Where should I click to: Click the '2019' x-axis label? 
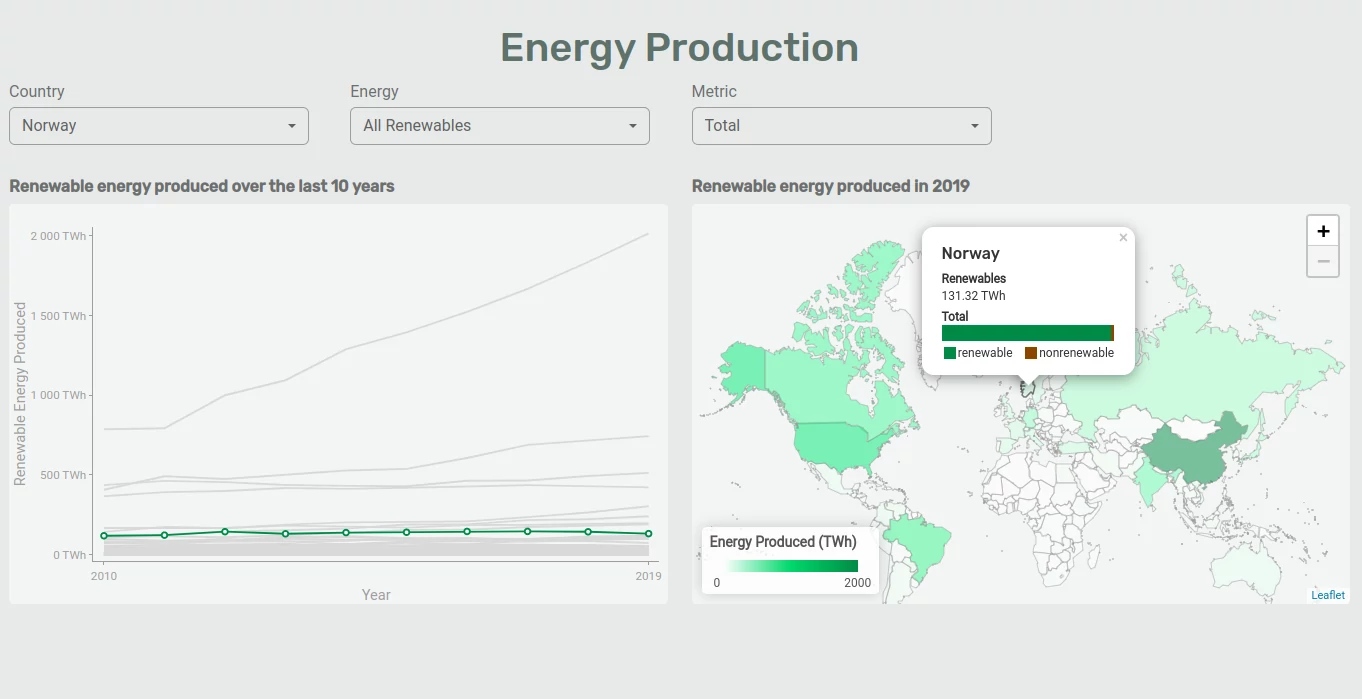click(649, 576)
